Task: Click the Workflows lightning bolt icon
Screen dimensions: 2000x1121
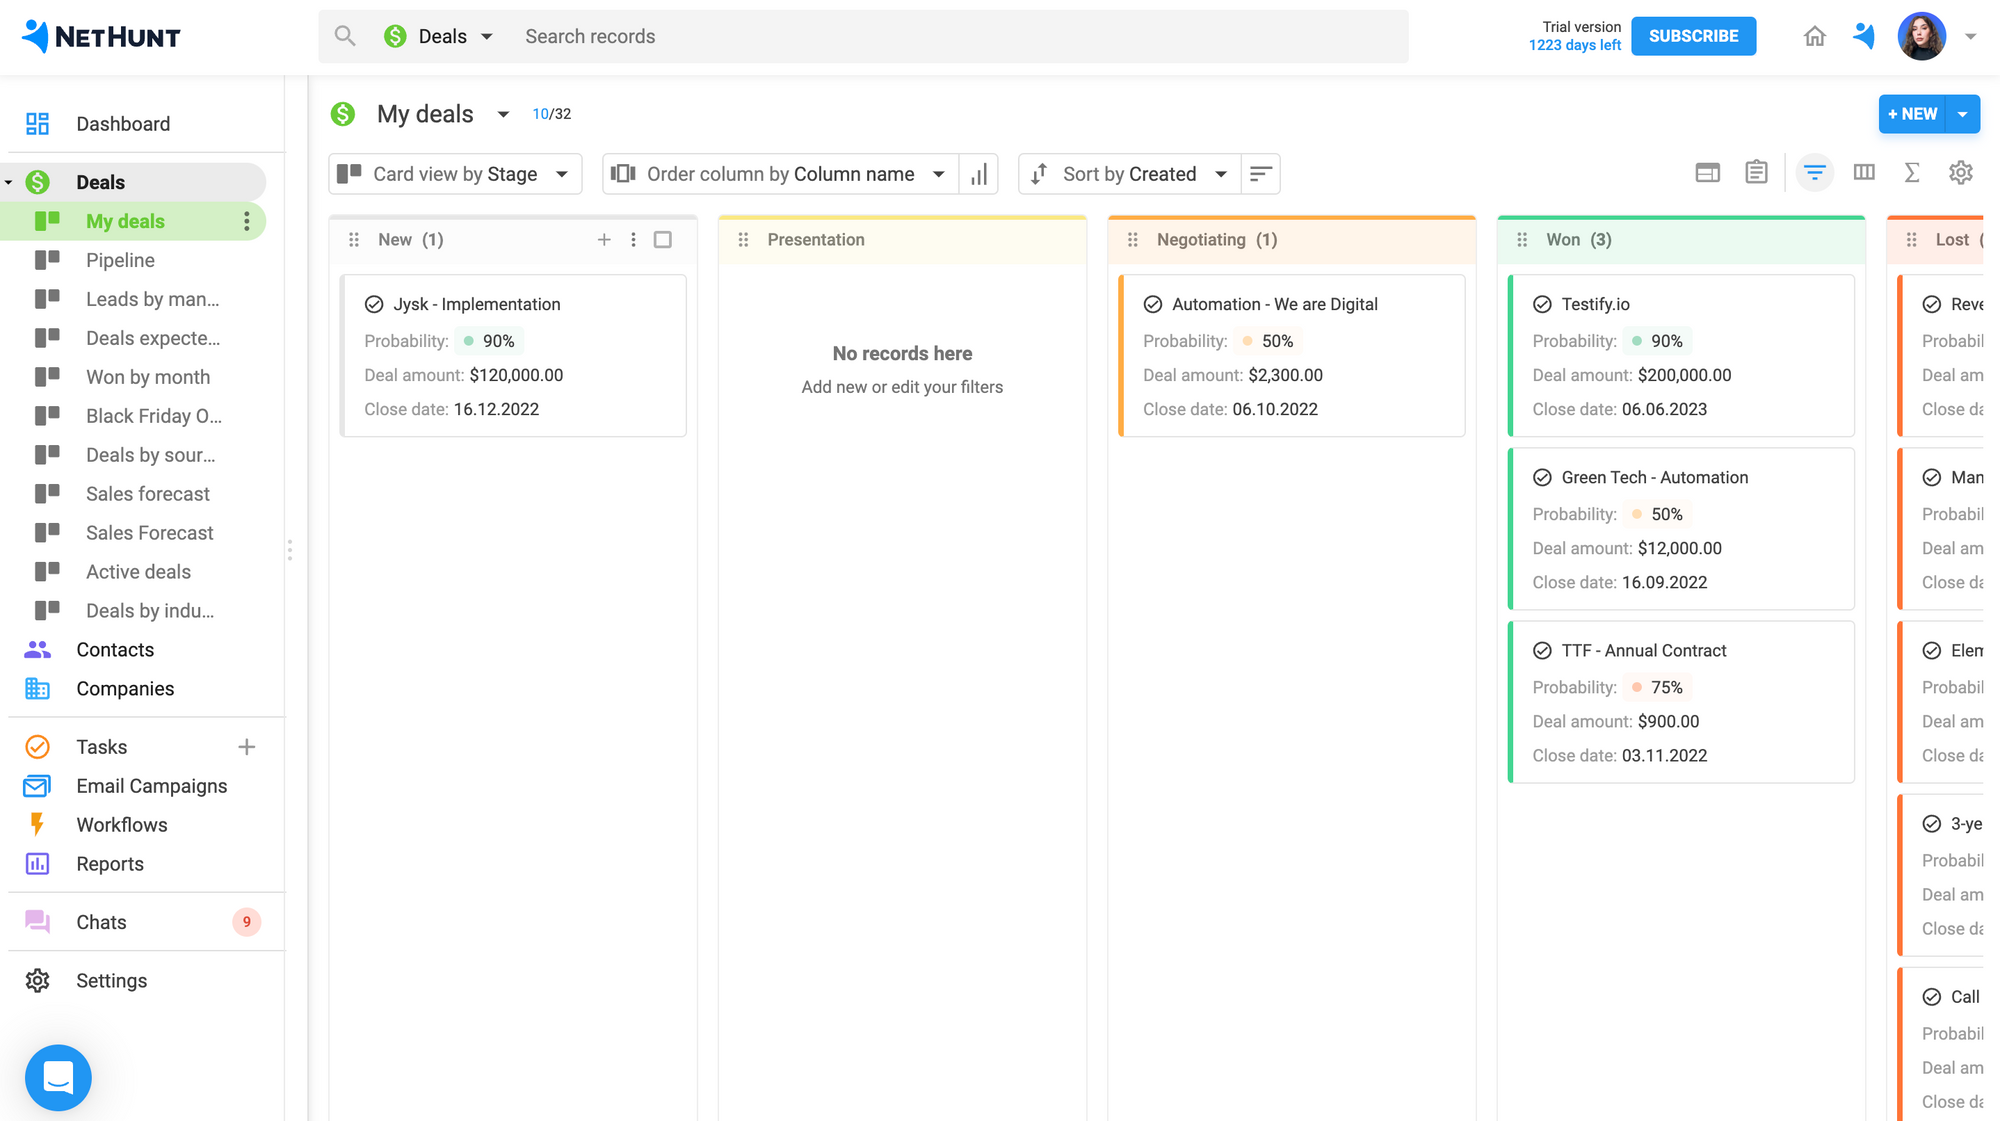Action: pos(36,824)
